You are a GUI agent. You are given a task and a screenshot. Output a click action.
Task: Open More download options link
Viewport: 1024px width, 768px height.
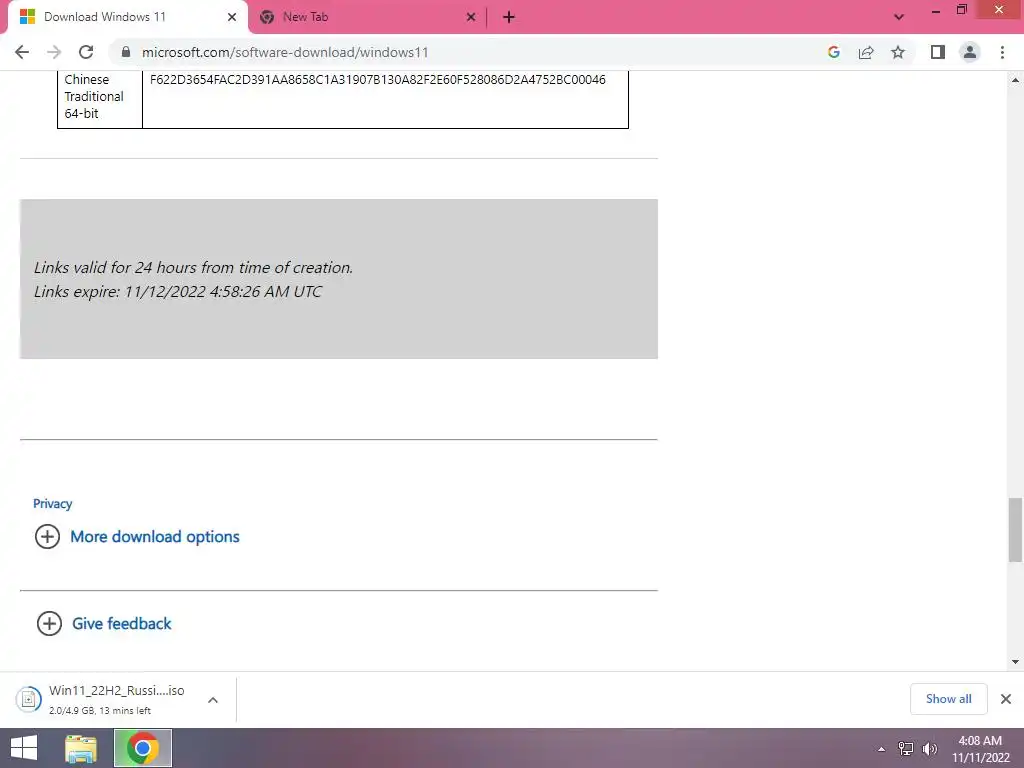(155, 537)
